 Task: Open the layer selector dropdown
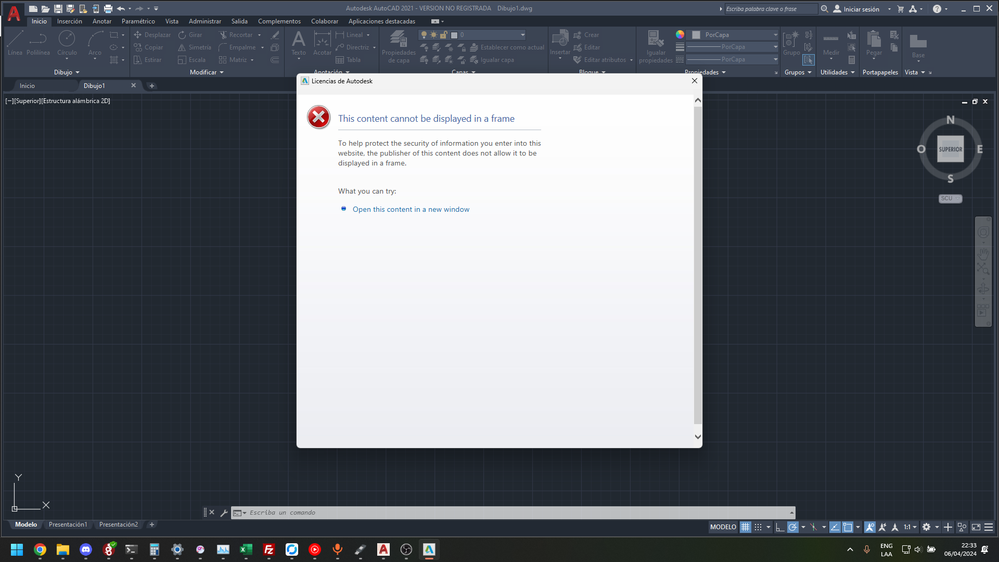(472, 35)
